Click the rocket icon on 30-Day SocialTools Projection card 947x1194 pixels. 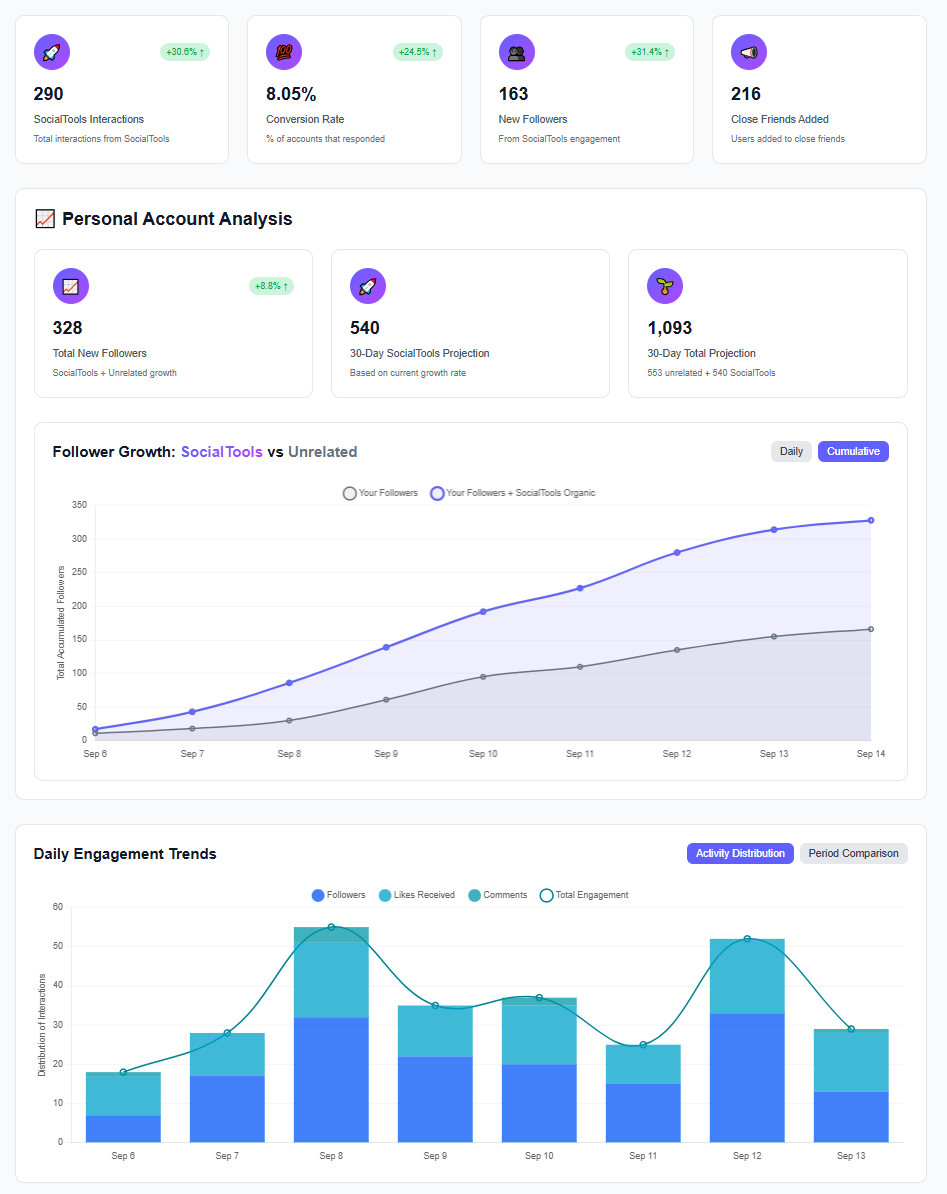pos(368,286)
